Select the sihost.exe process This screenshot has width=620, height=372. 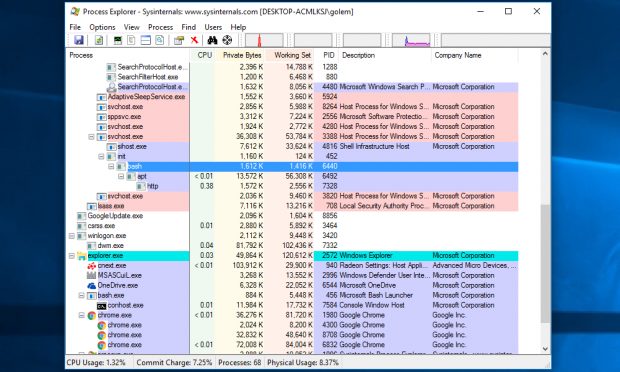pyautogui.click(x=132, y=146)
